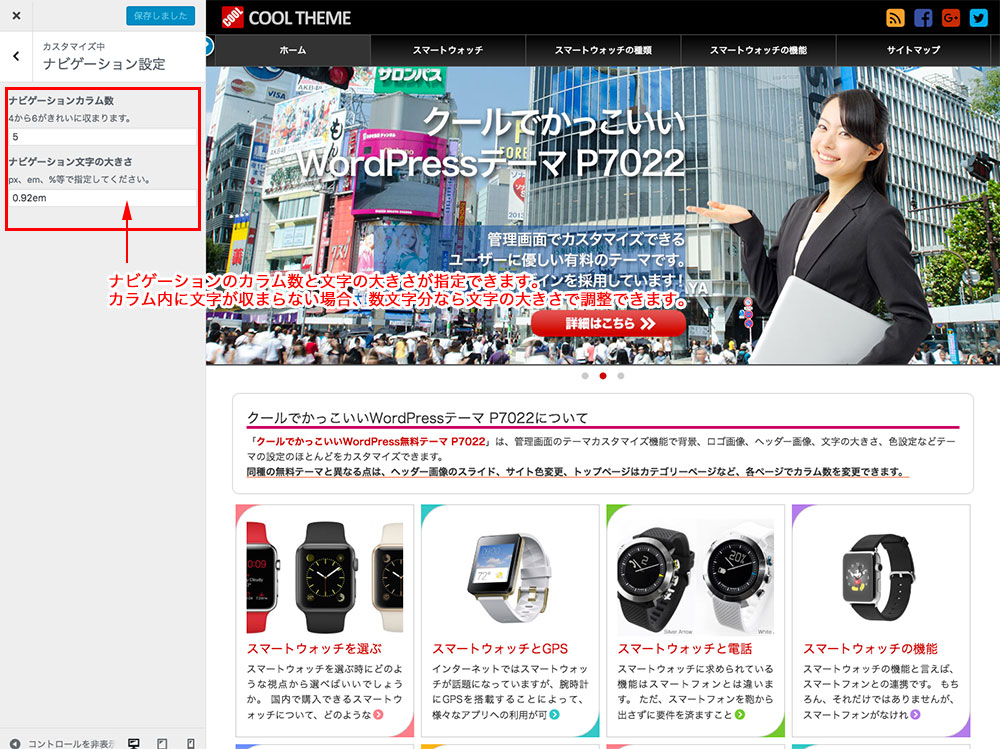Open the Facebook icon in the header
The height and width of the screenshot is (749, 1000).
pos(923,17)
